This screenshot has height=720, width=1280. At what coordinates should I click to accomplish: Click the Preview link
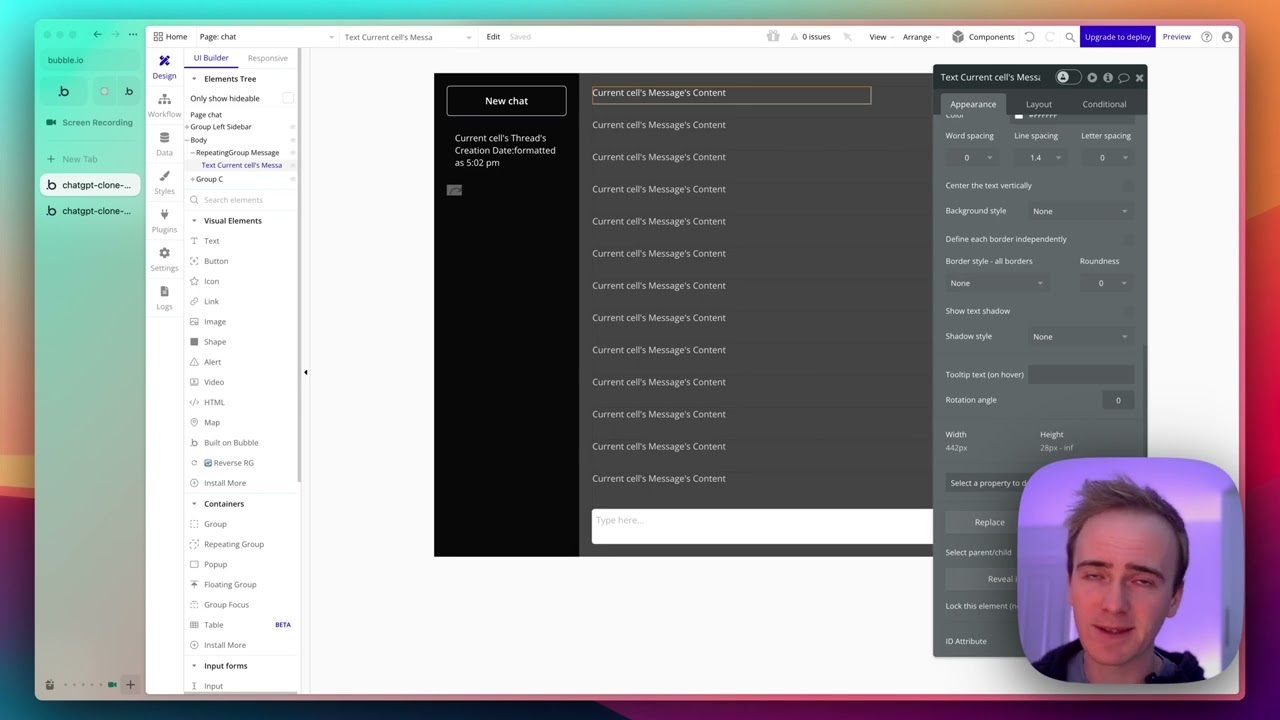tap(1176, 37)
